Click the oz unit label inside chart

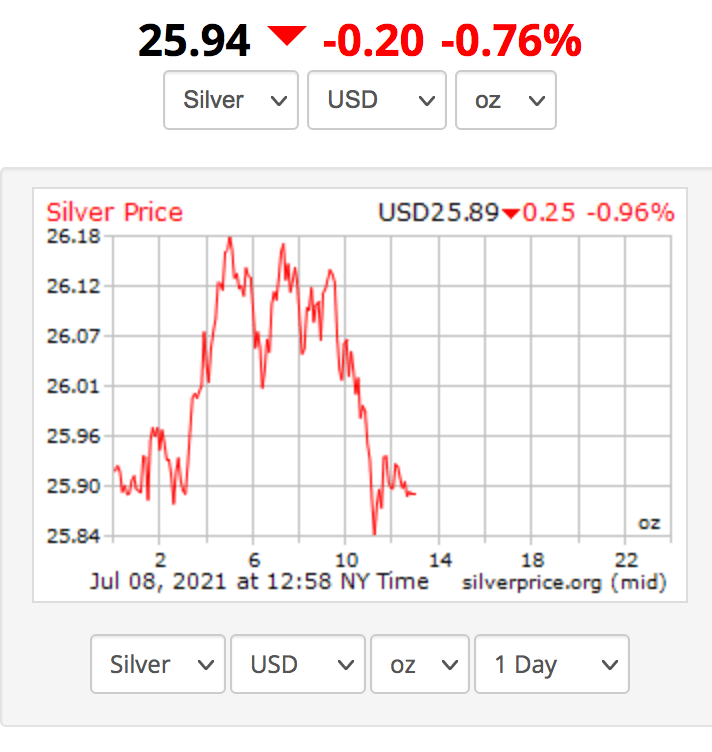(x=649, y=523)
